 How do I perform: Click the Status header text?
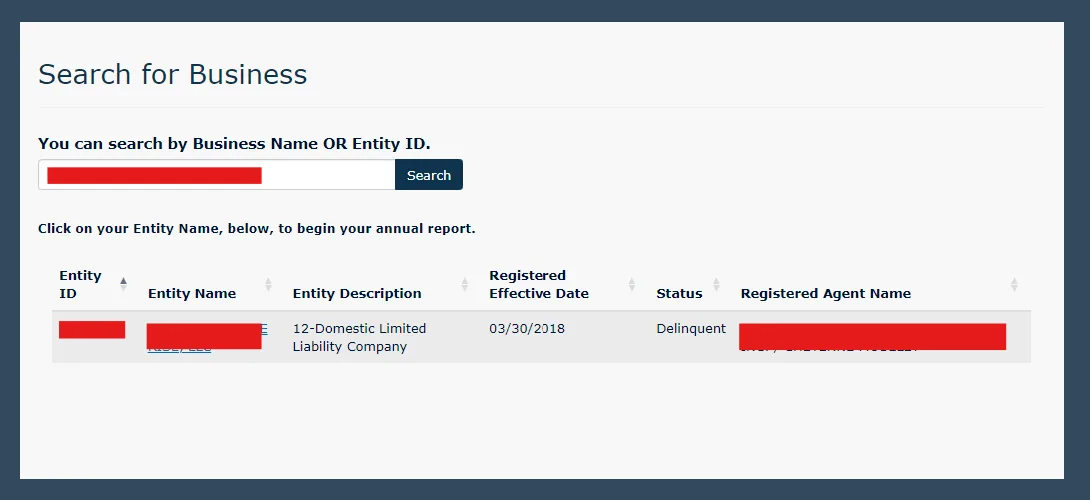point(679,293)
